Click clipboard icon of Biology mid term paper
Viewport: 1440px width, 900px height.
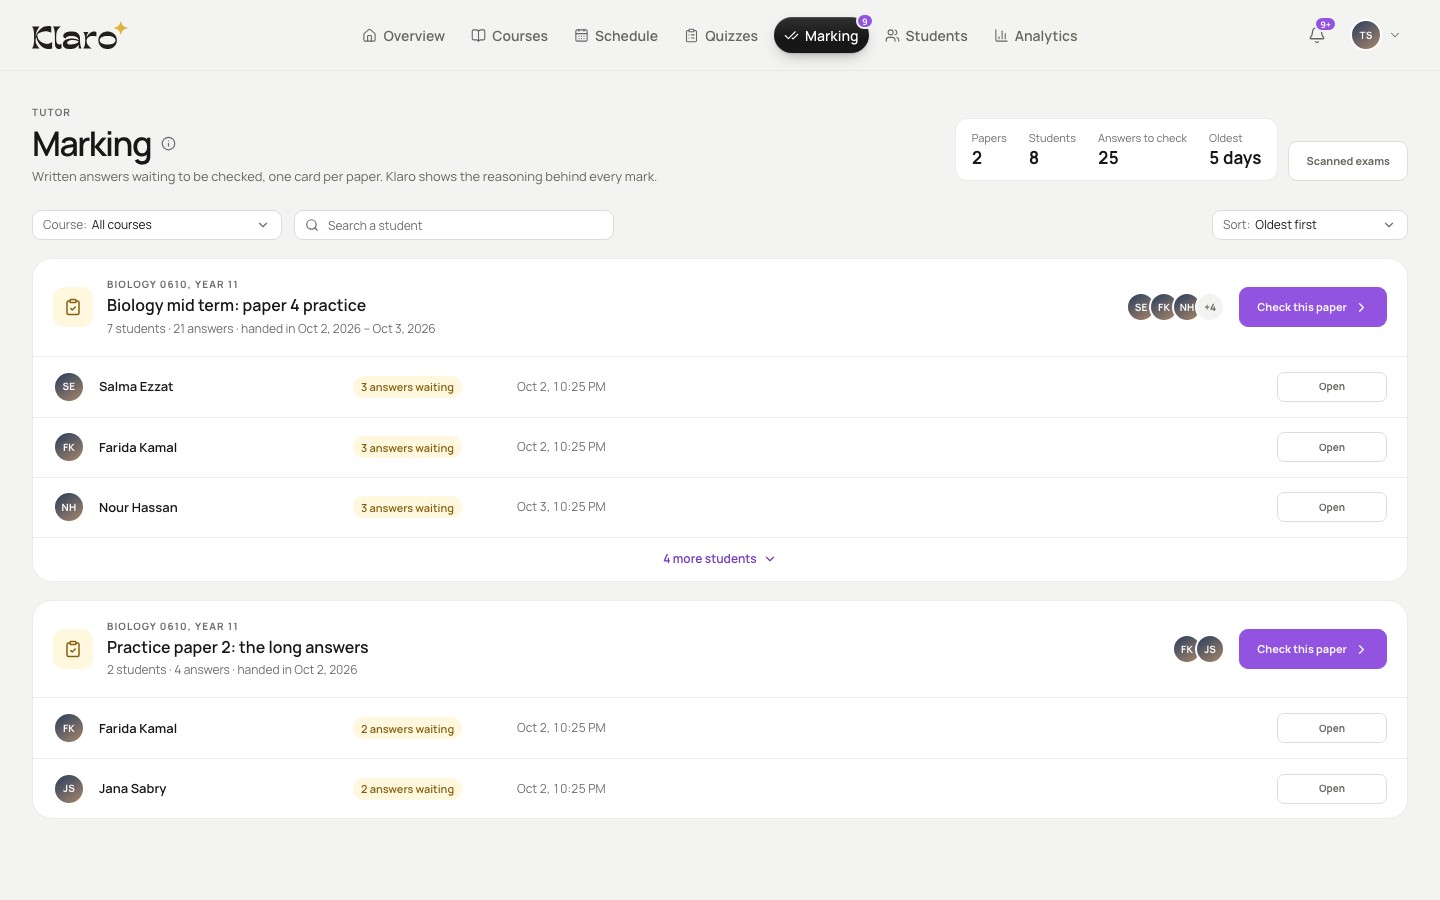point(73,307)
